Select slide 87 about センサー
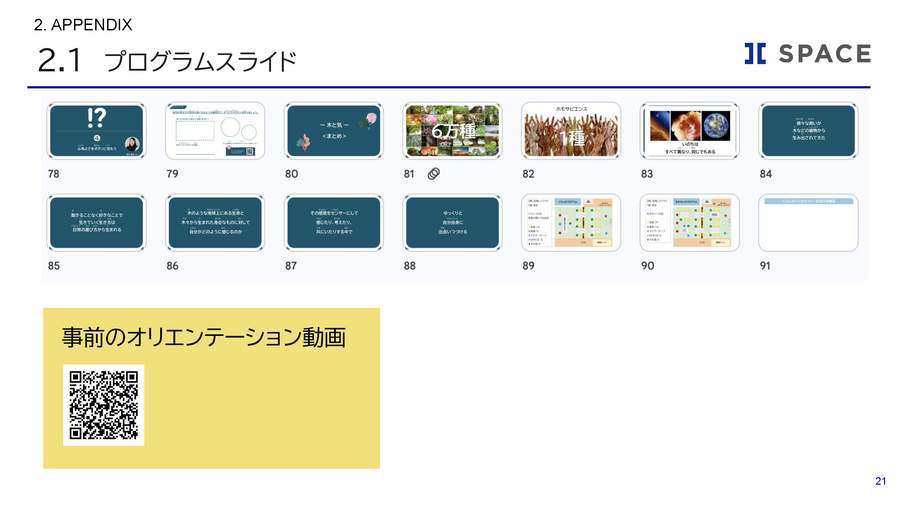 point(334,223)
